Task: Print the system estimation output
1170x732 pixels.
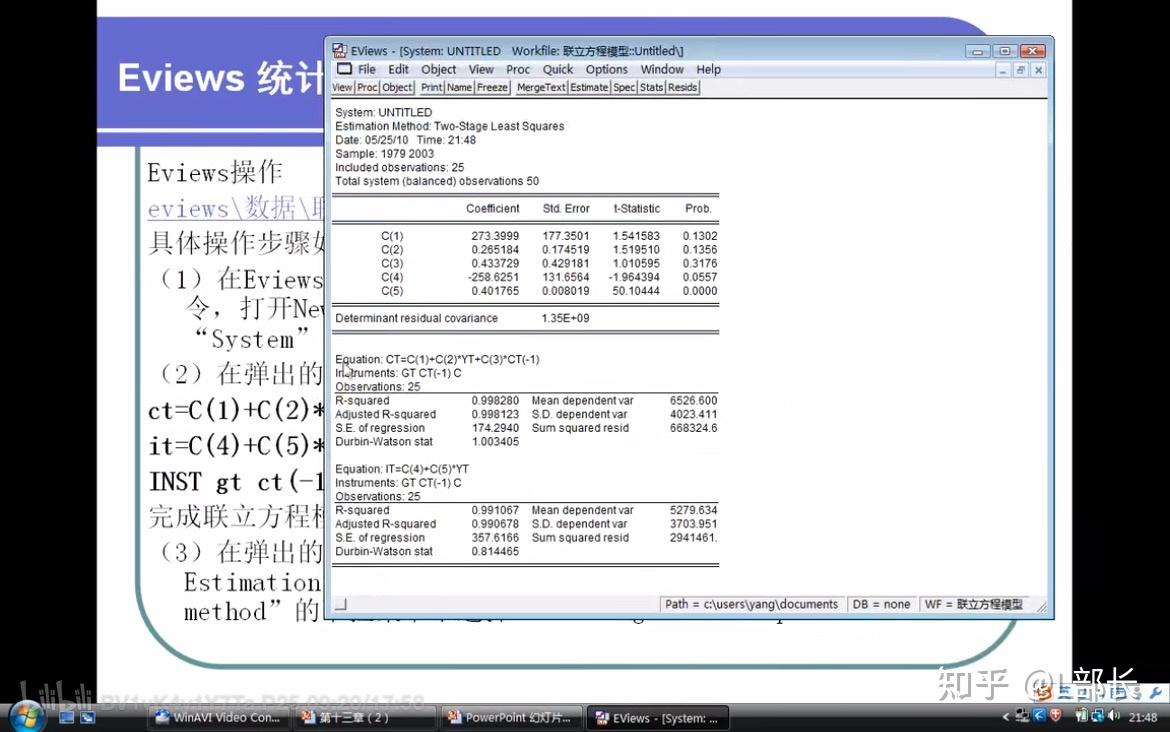Action: [x=430, y=87]
